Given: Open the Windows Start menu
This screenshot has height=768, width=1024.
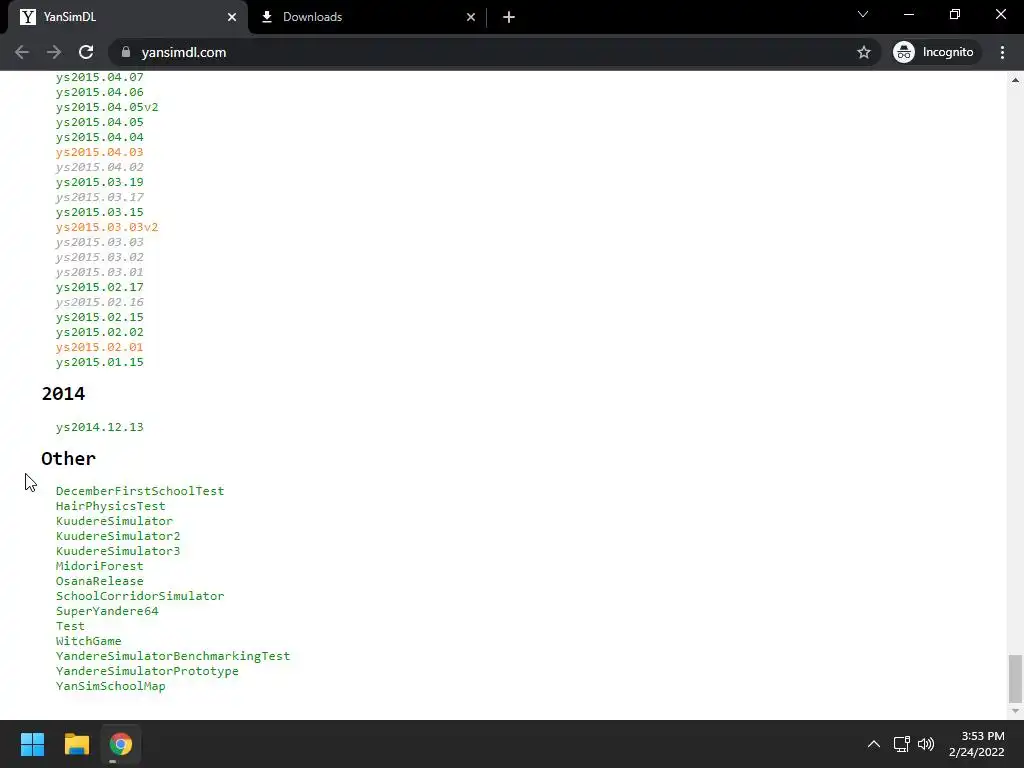Looking at the screenshot, I should 32,744.
